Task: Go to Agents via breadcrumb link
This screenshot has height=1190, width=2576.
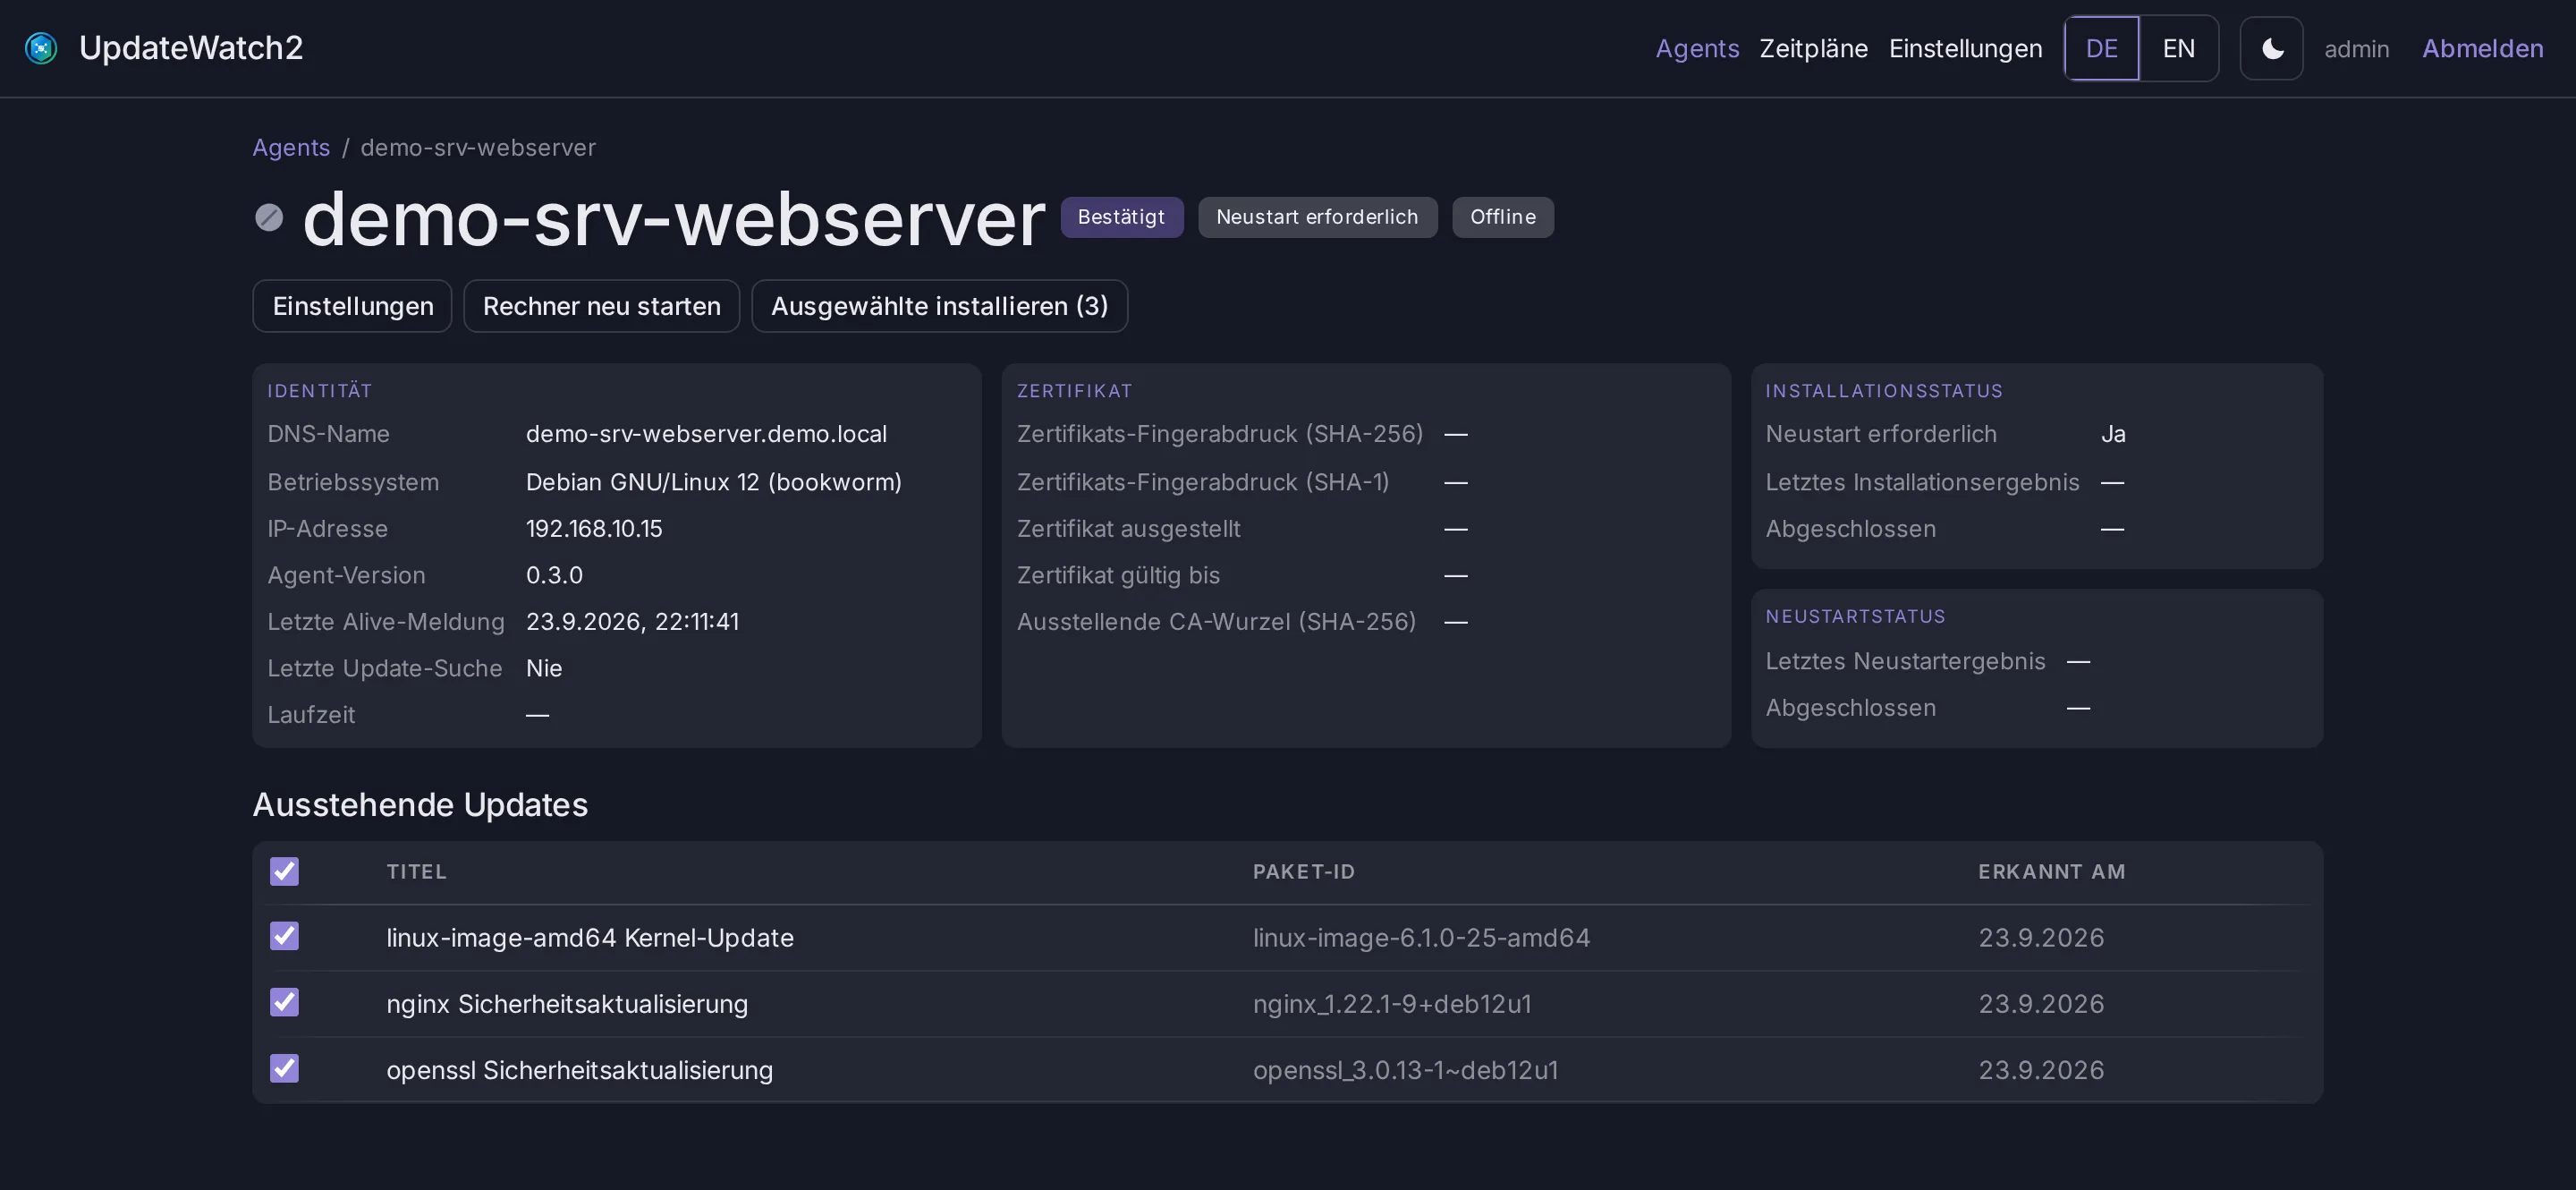Action: coord(291,147)
